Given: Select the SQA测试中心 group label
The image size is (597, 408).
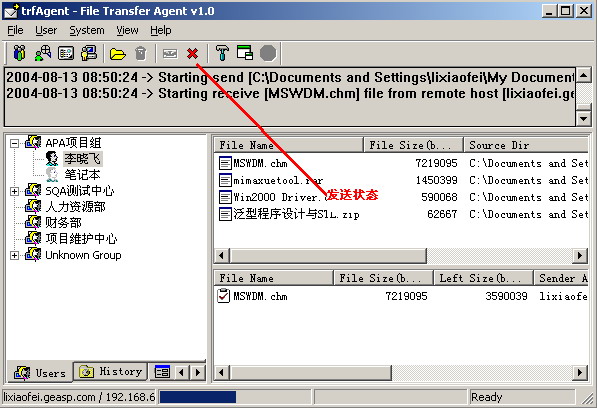Looking at the screenshot, I should click(x=80, y=191).
